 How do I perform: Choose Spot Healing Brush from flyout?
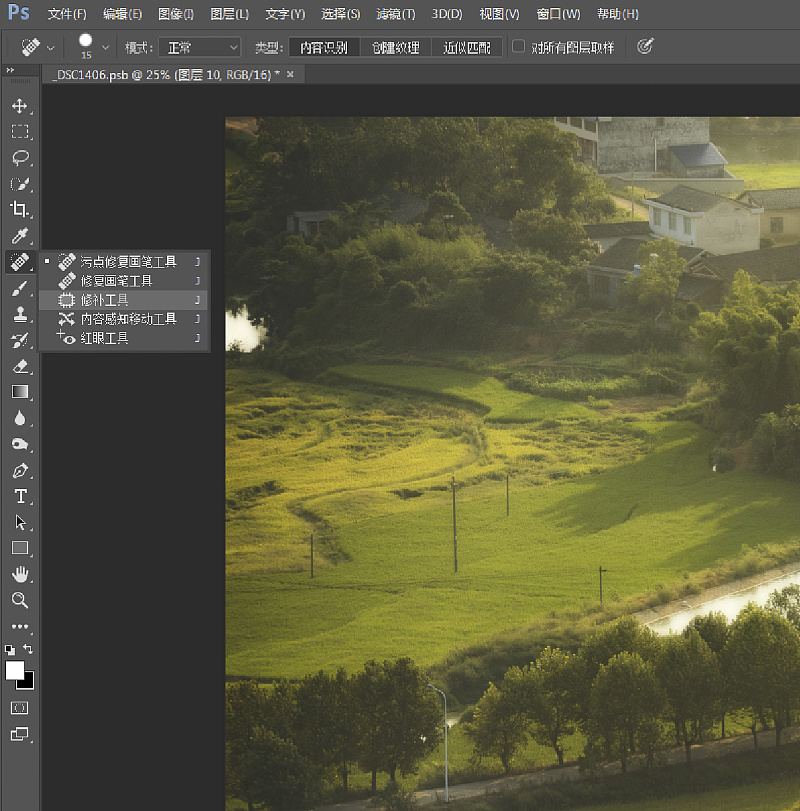pos(124,262)
